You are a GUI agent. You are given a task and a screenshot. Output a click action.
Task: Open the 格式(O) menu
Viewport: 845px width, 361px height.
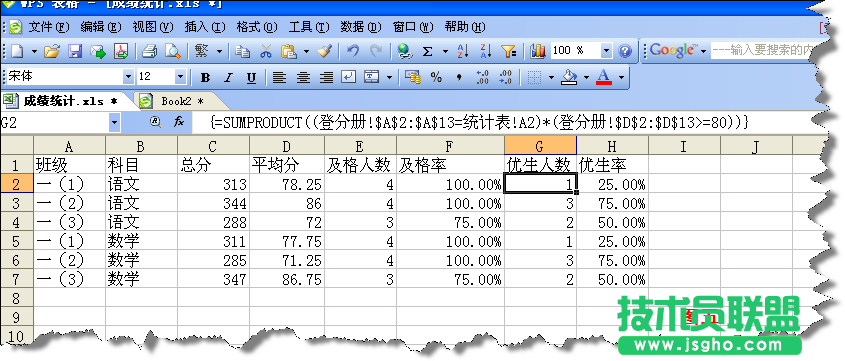257,27
